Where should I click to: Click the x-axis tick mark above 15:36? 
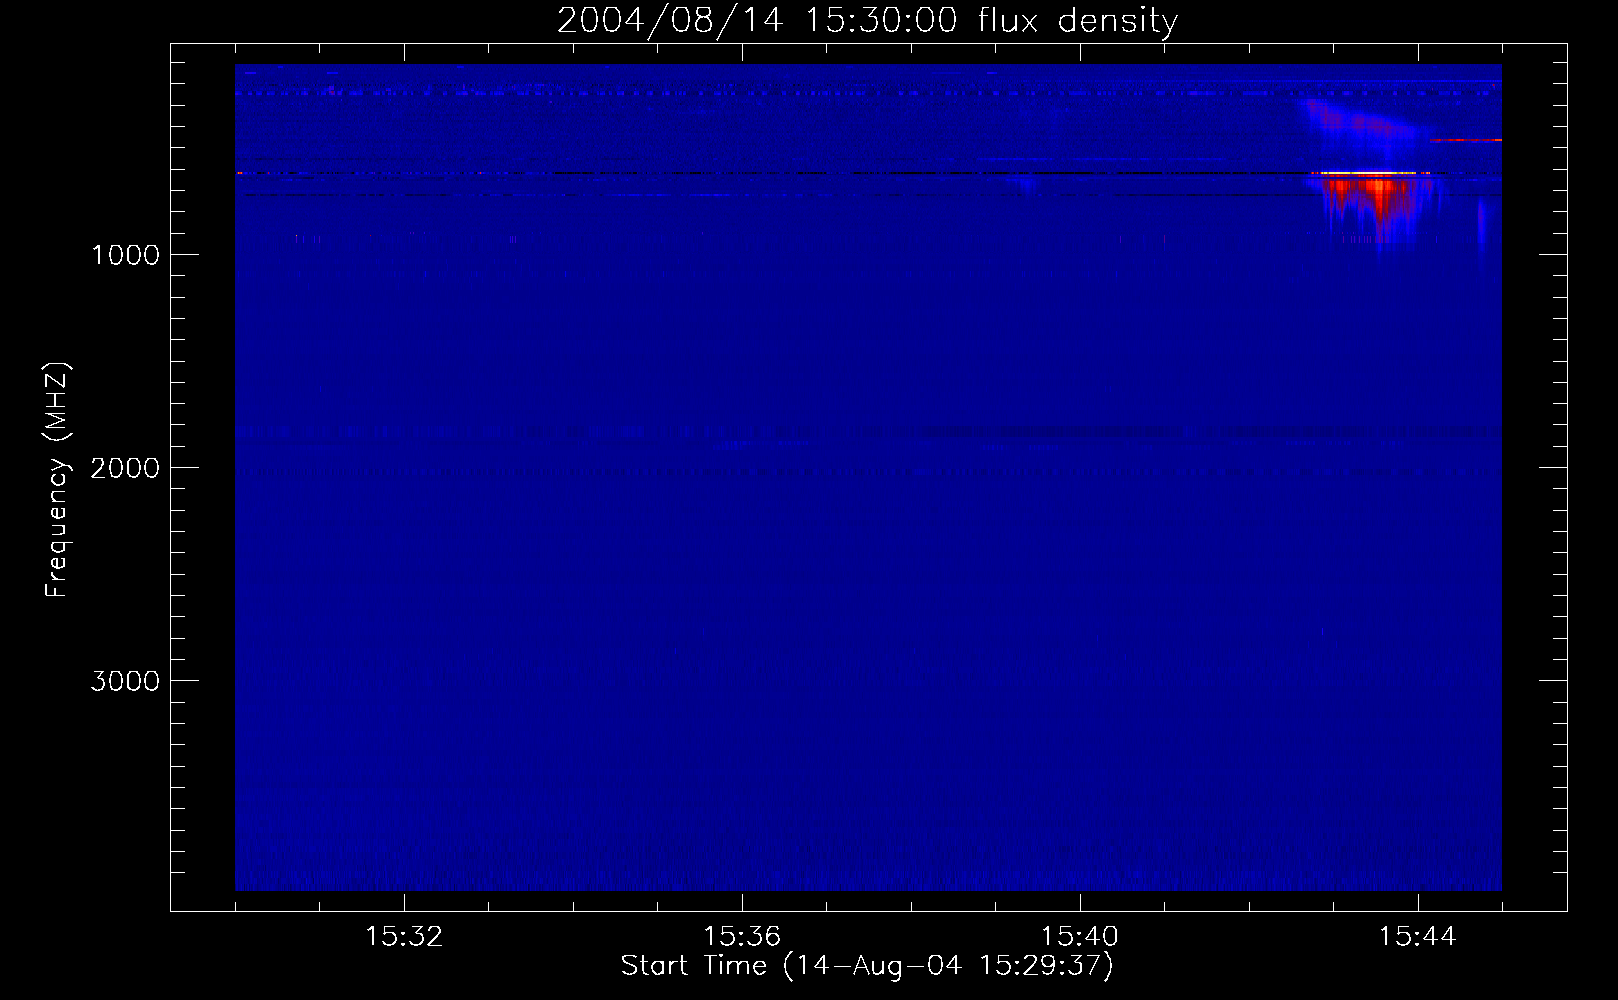pyautogui.click(x=742, y=903)
